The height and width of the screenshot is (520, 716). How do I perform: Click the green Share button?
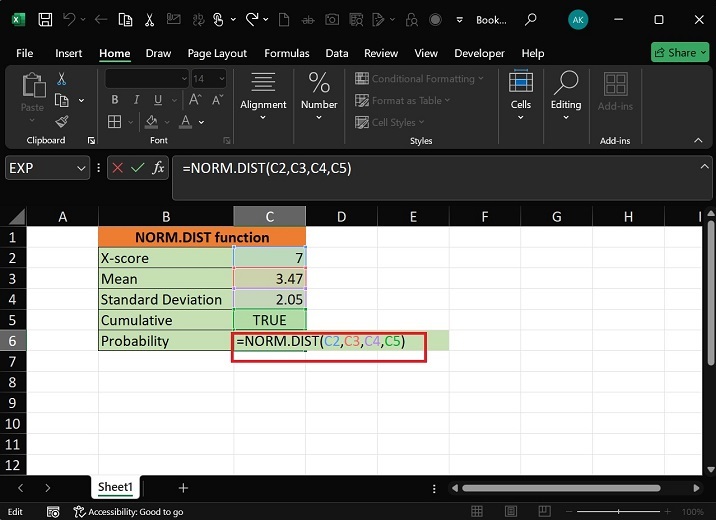click(x=680, y=53)
